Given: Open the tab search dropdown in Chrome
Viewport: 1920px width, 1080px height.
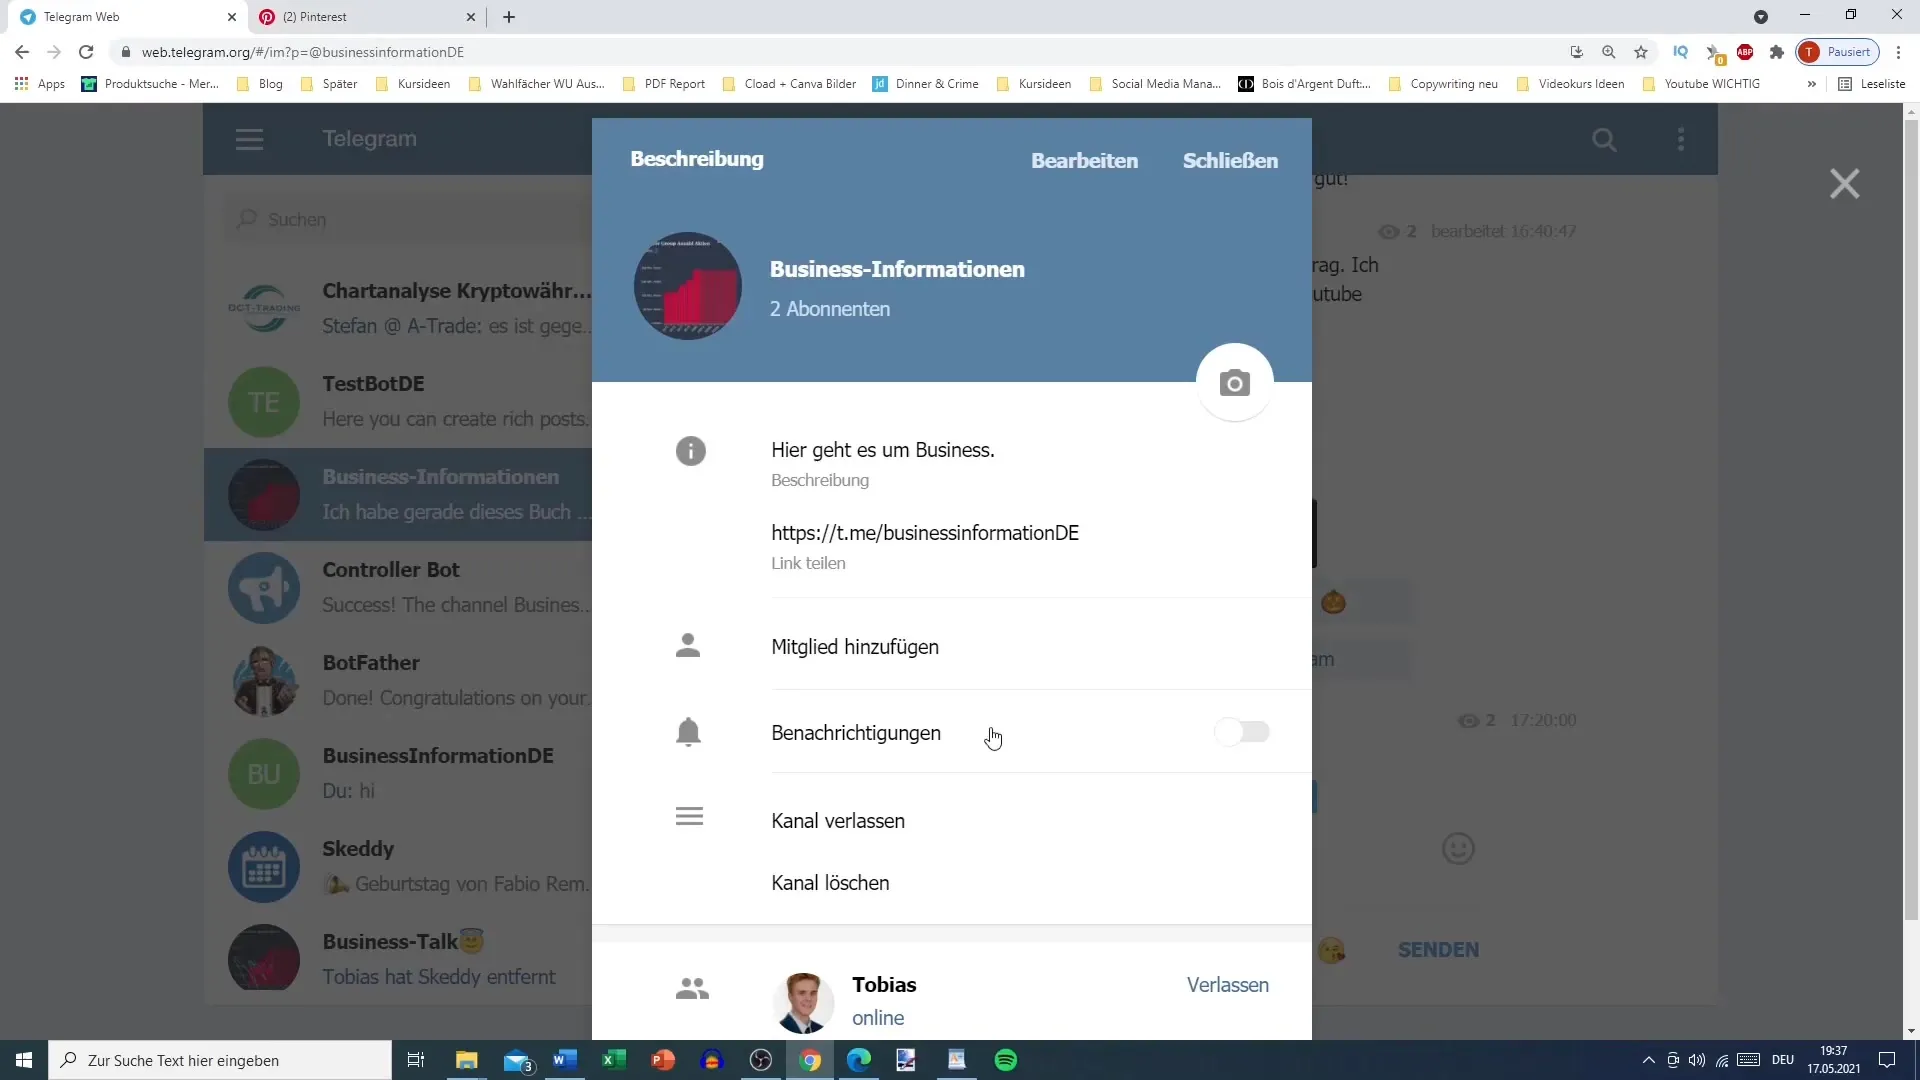Looking at the screenshot, I should click(x=1761, y=17).
